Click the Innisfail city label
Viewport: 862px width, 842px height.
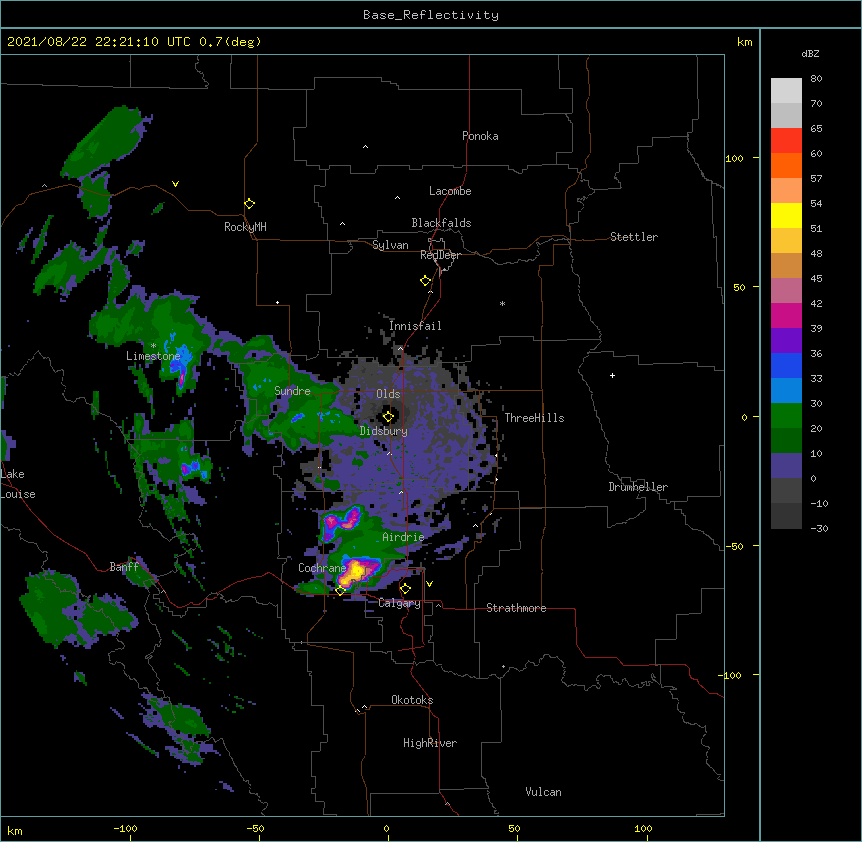point(415,326)
